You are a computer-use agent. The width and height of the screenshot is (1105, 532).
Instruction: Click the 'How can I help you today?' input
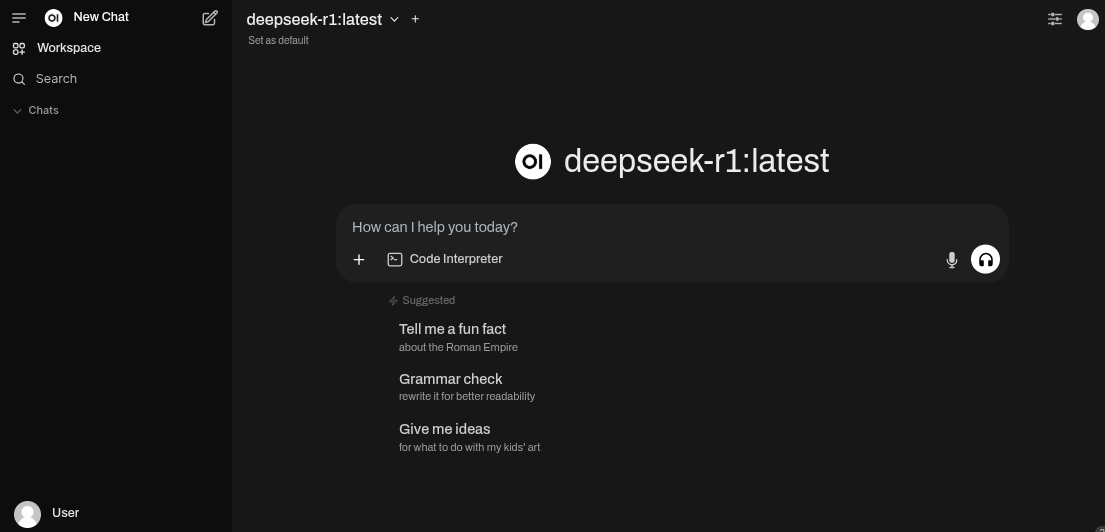click(x=640, y=227)
